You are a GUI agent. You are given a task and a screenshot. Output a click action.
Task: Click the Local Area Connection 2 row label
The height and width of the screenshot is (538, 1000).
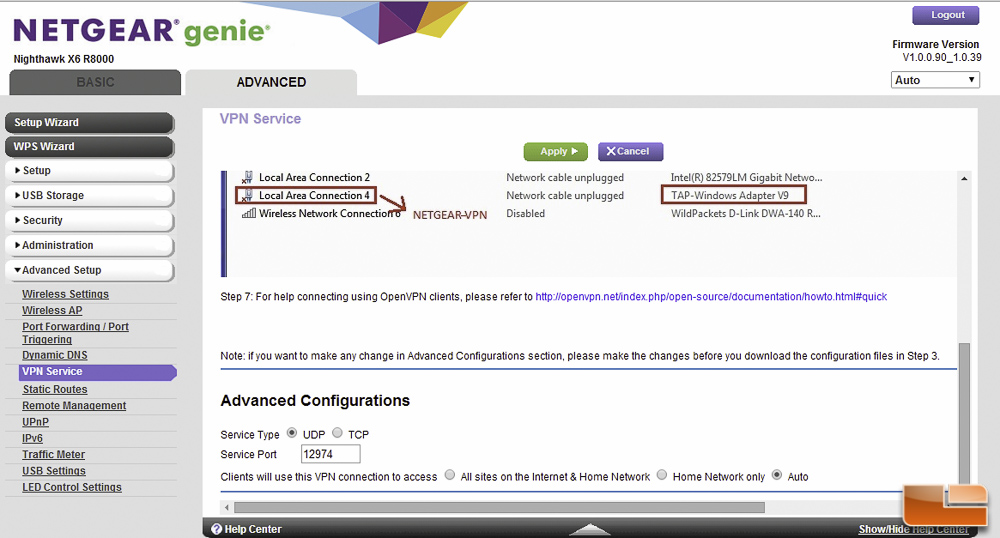pyautogui.click(x=314, y=177)
